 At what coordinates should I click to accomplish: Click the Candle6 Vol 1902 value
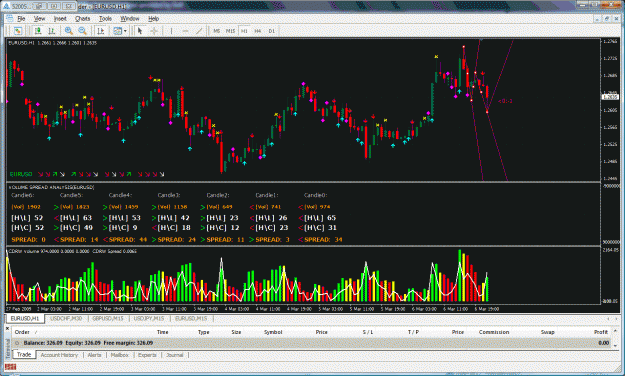pyautogui.click(x=26, y=207)
